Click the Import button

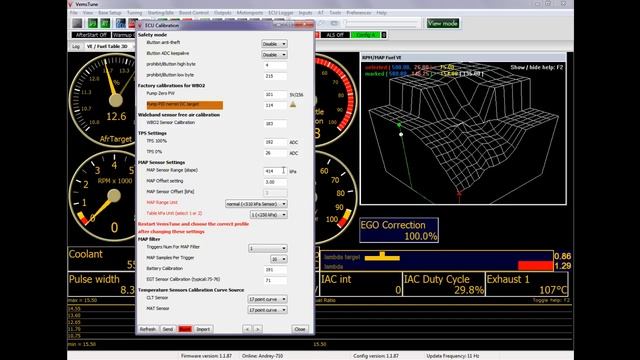(x=203, y=329)
